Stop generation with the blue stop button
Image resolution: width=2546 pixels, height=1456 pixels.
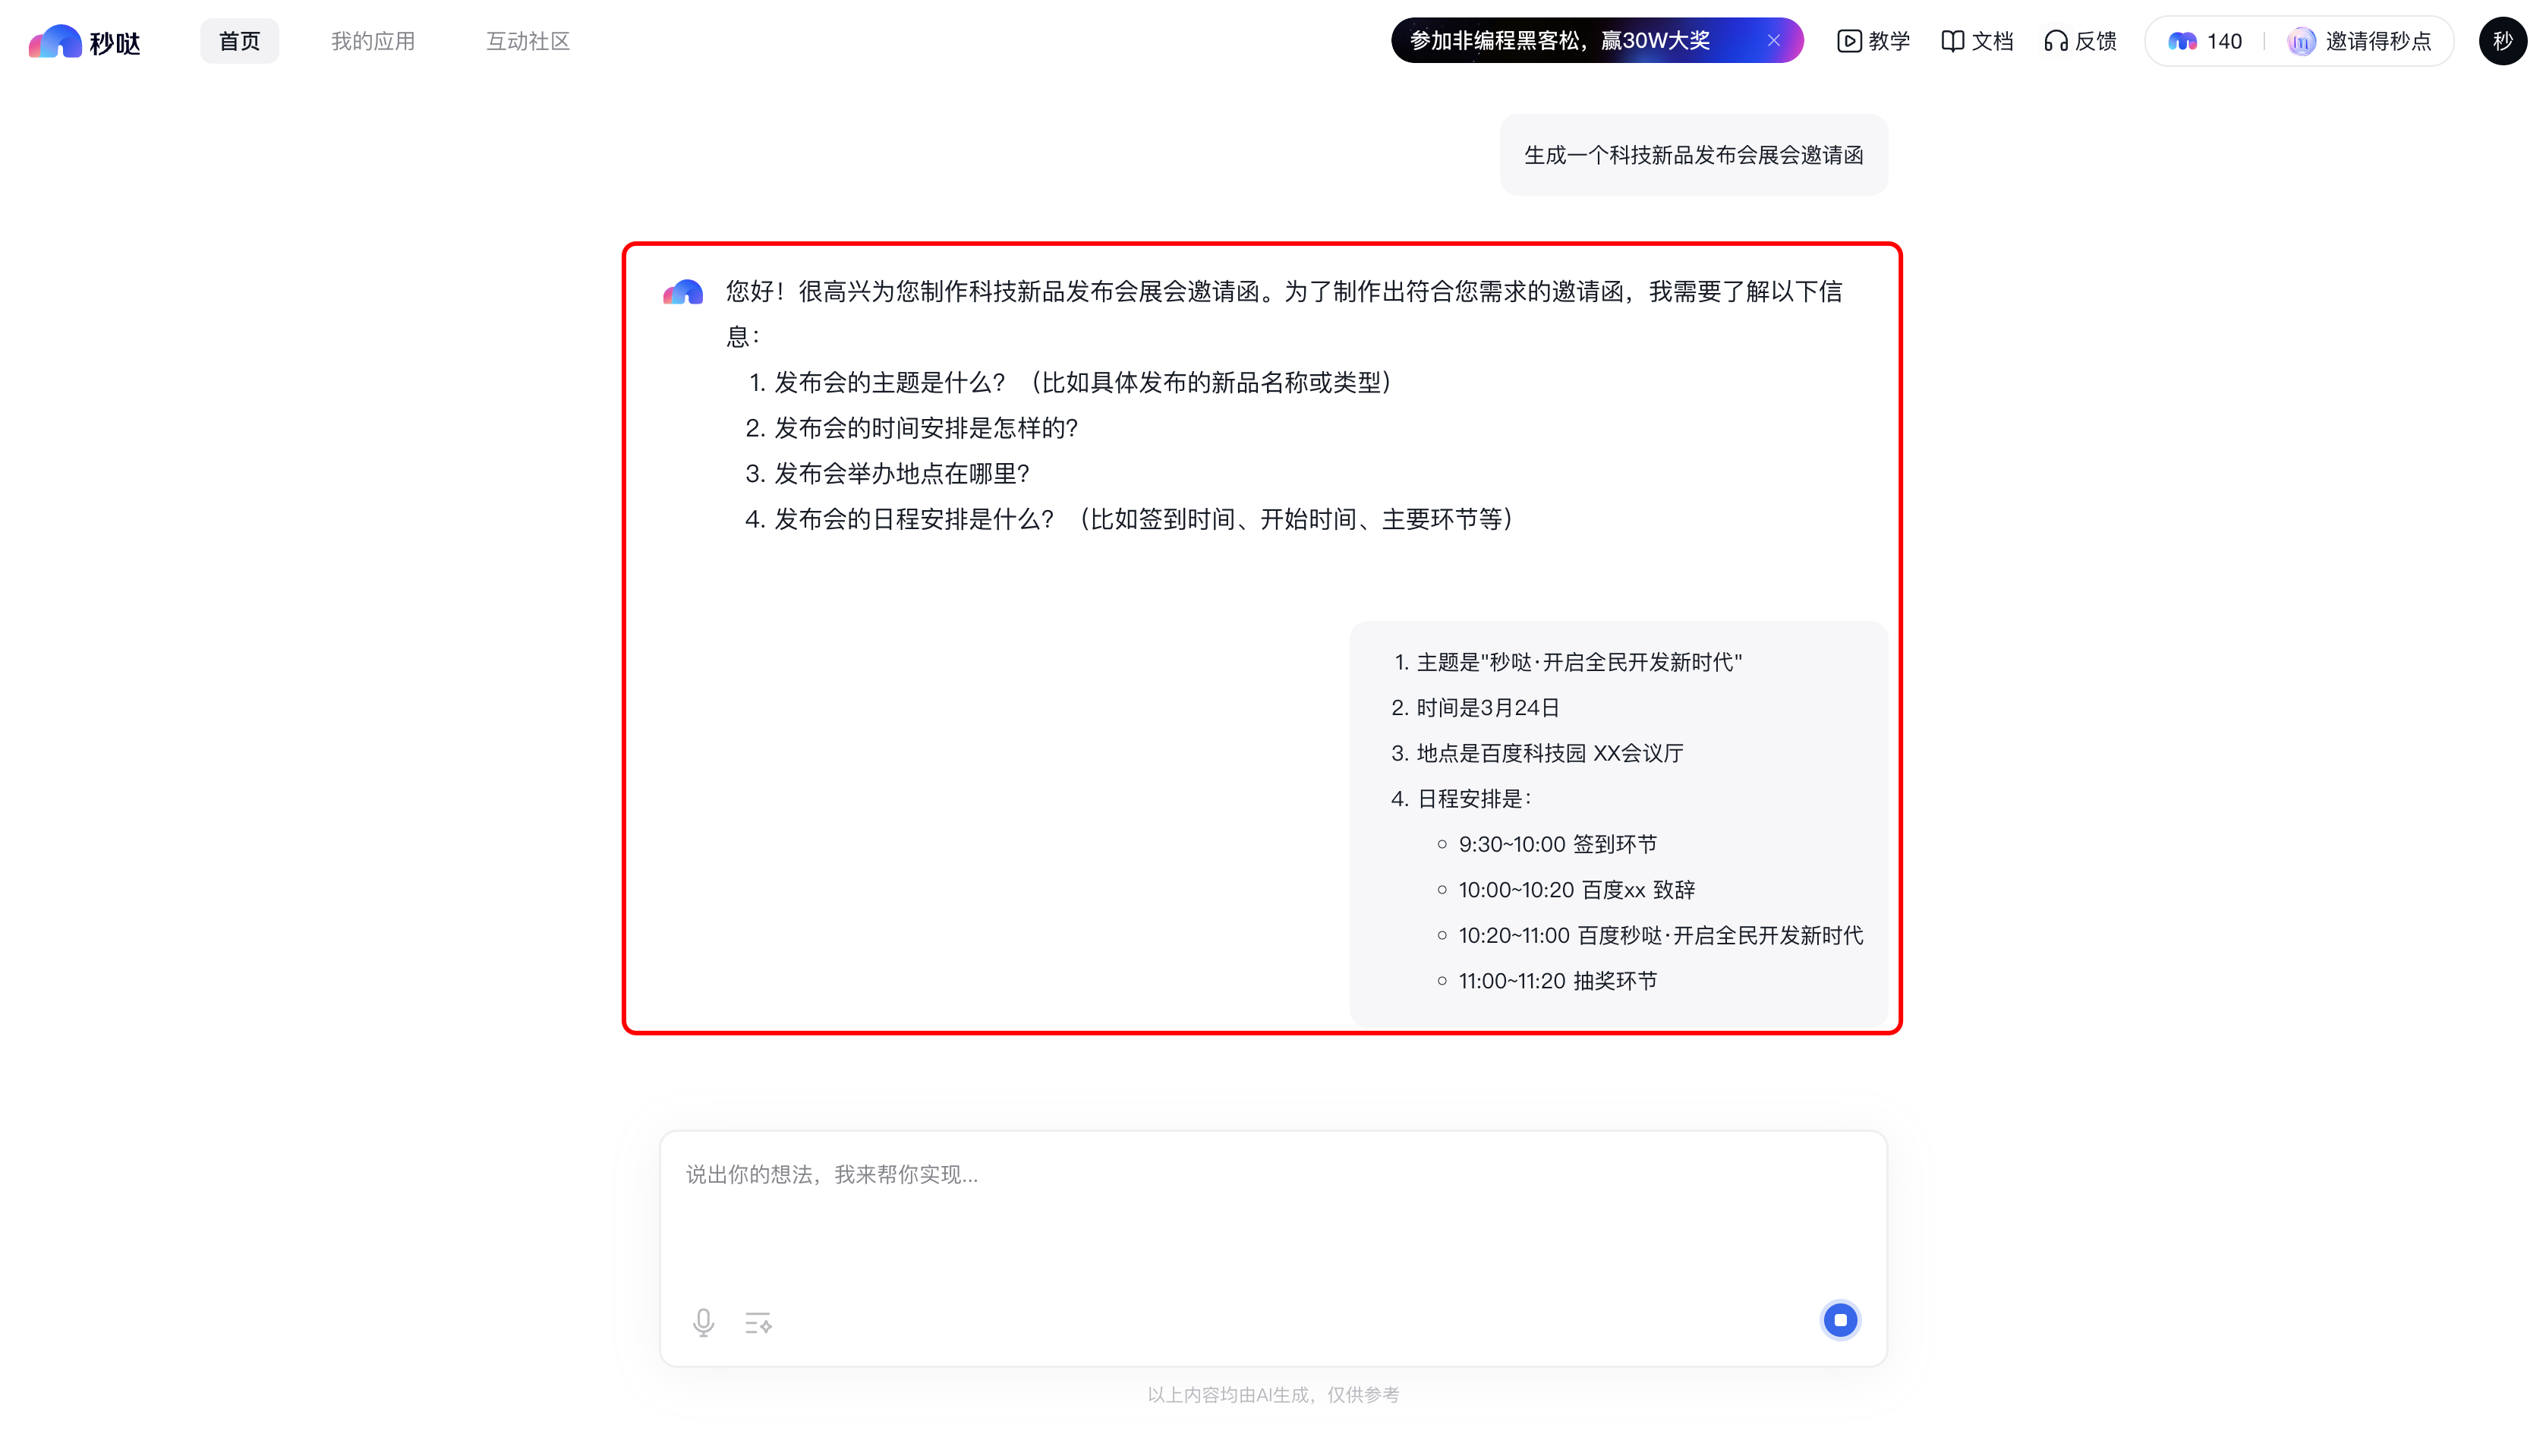pos(1840,1319)
